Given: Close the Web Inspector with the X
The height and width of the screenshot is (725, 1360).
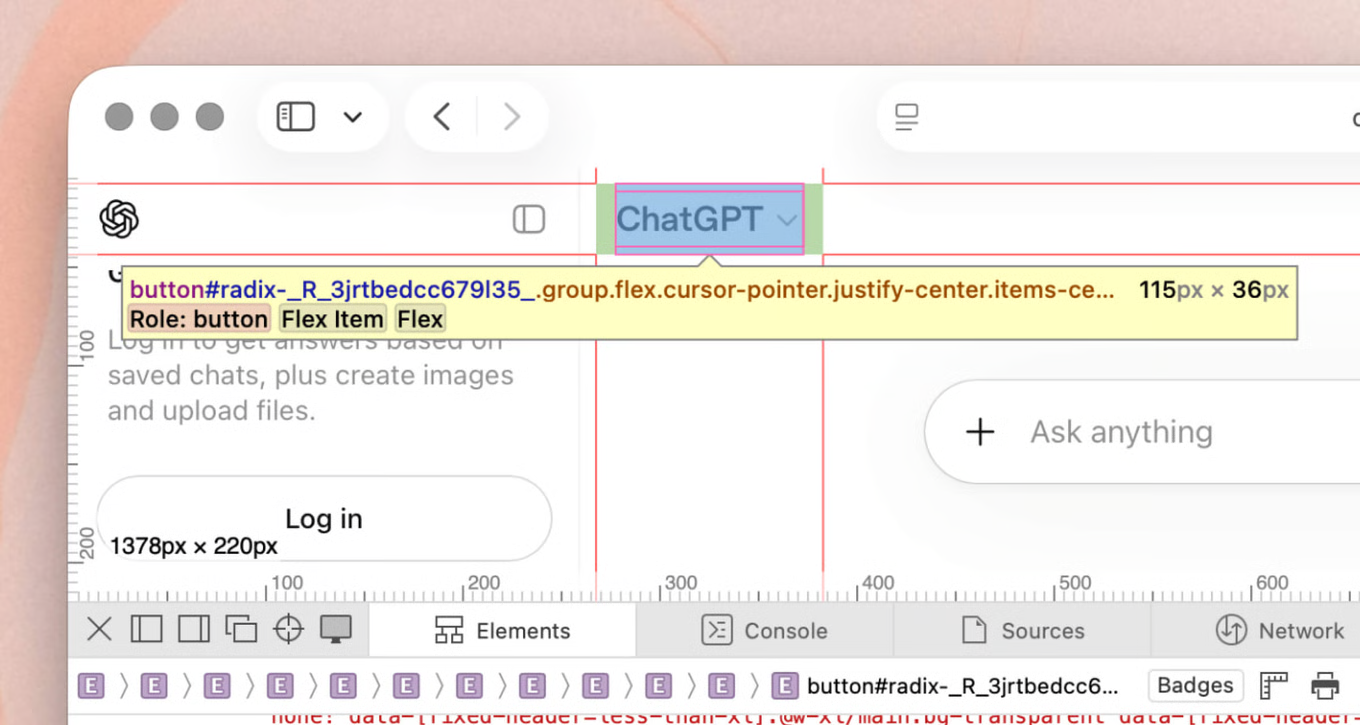Looking at the screenshot, I should tap(99, 629).
